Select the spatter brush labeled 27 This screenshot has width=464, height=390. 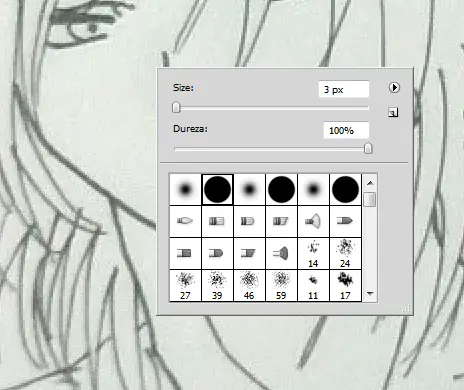point(185,286)
